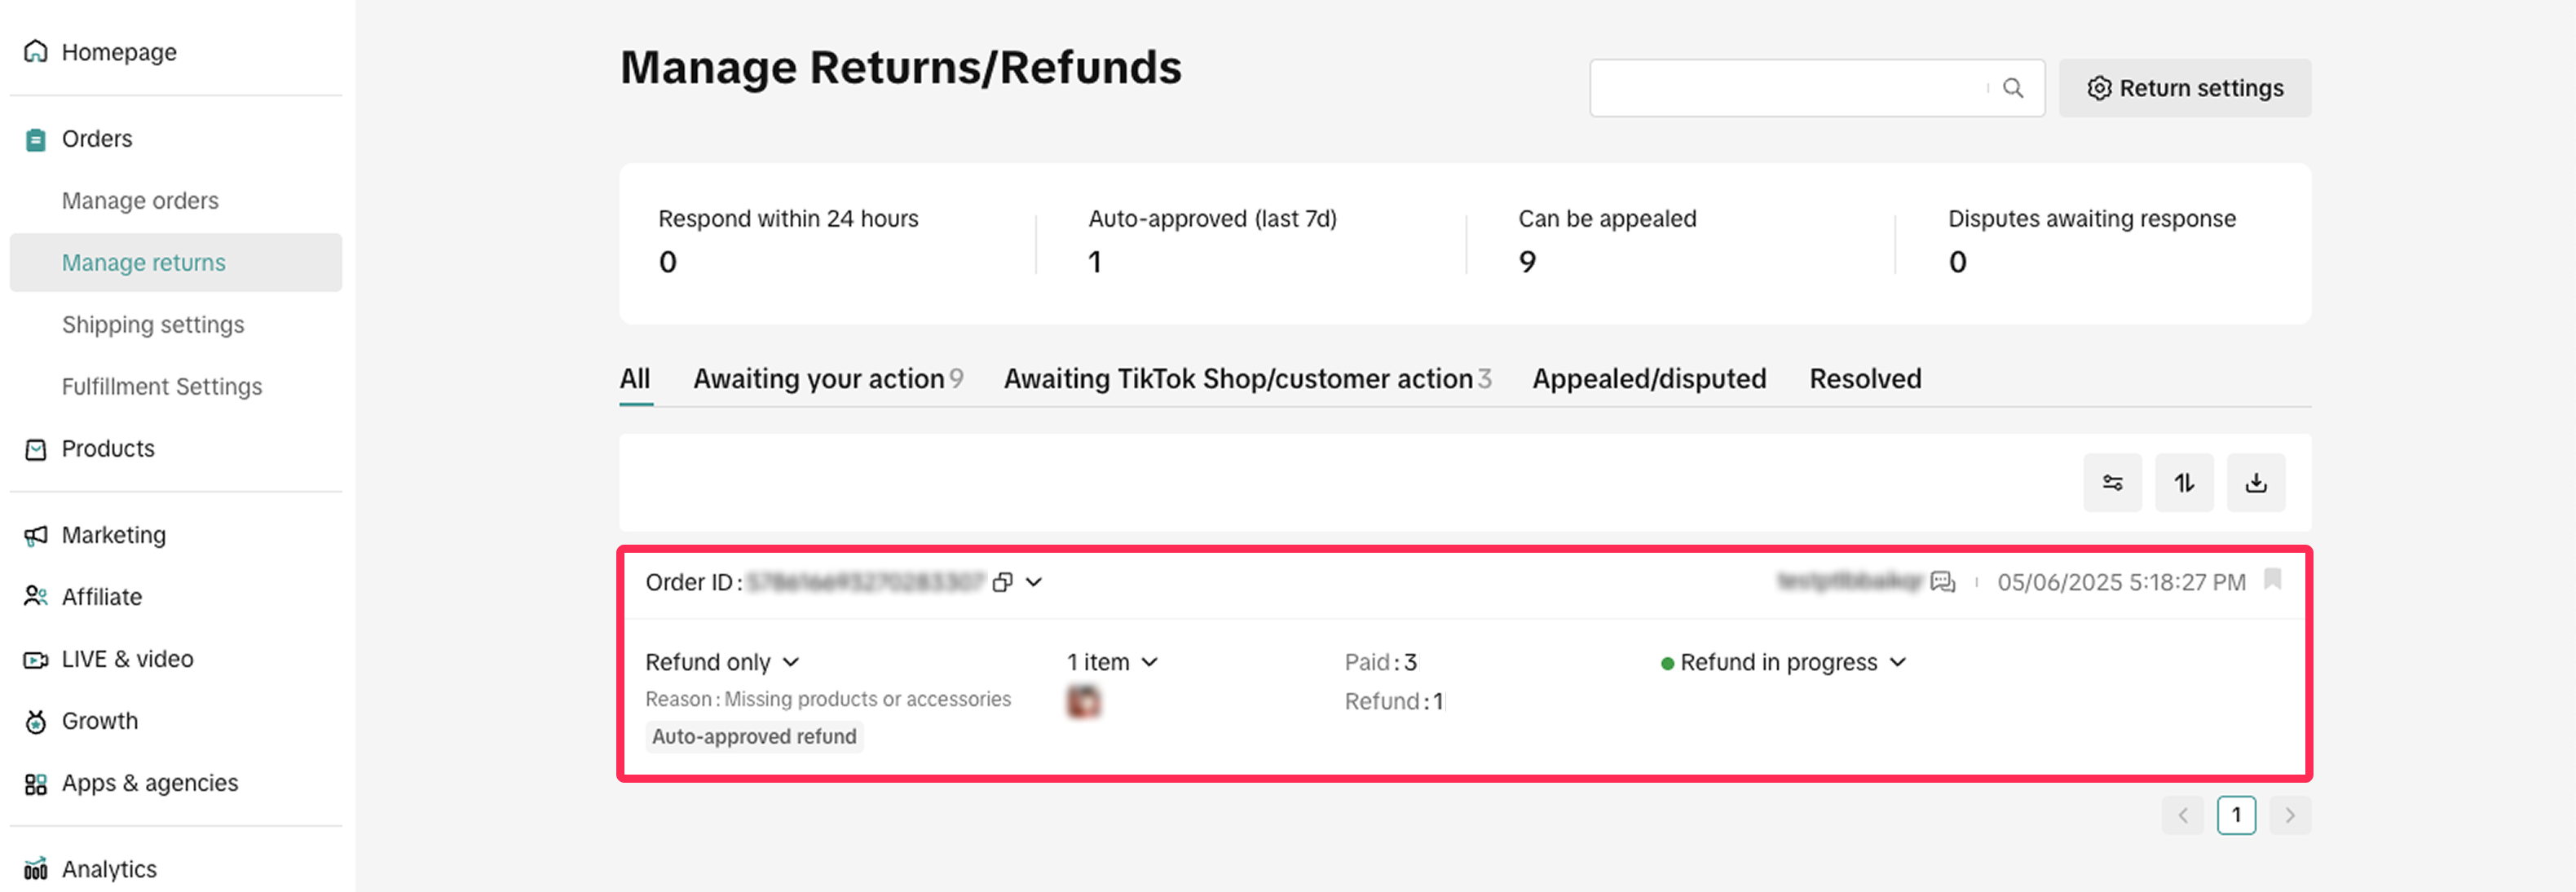Open chat with the customer icon
The height and width of the screenshot is (892, 2576).
(x=1942, y=582)
